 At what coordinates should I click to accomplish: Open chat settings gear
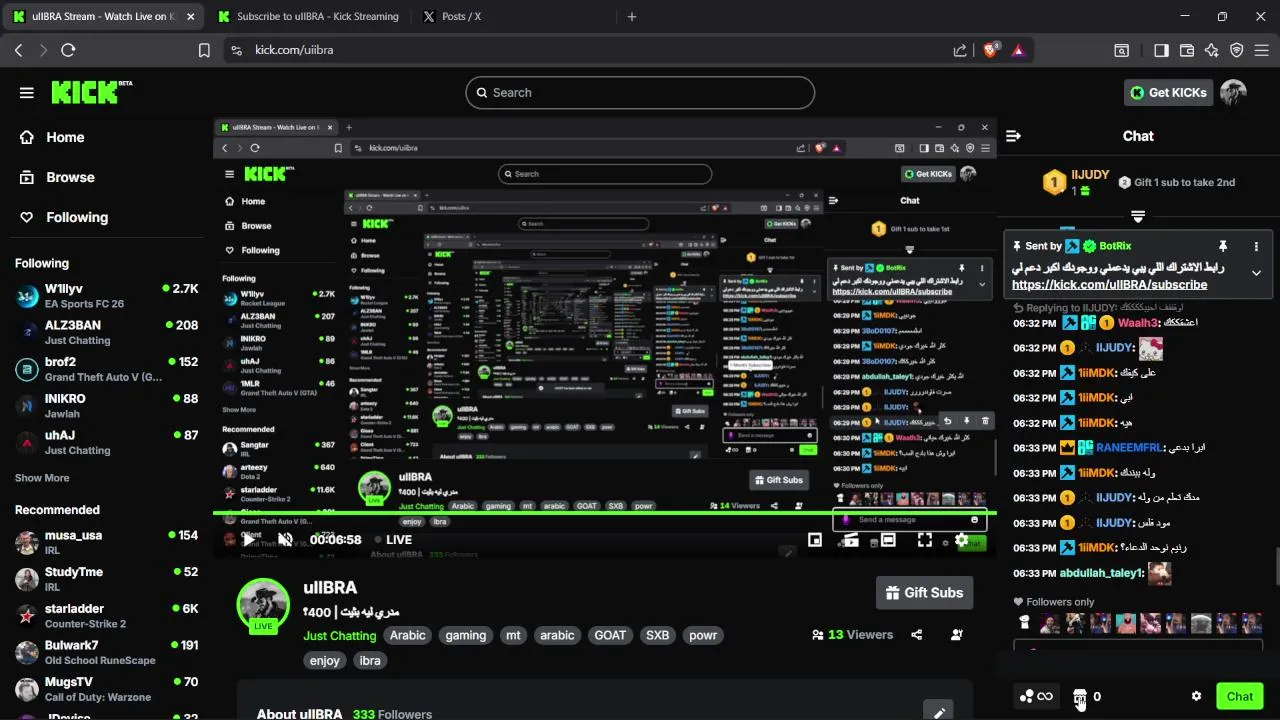pyautogui.click(x=1196, y=696)
